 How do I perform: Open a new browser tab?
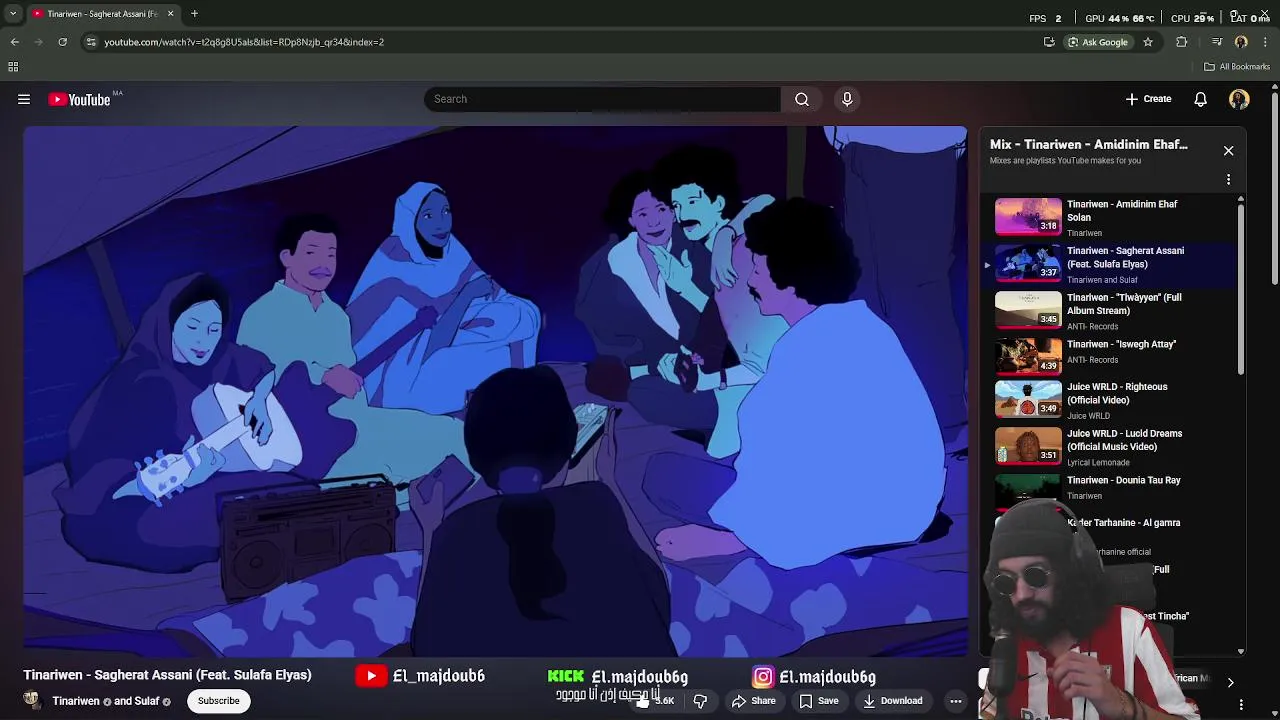coord(194,14)
